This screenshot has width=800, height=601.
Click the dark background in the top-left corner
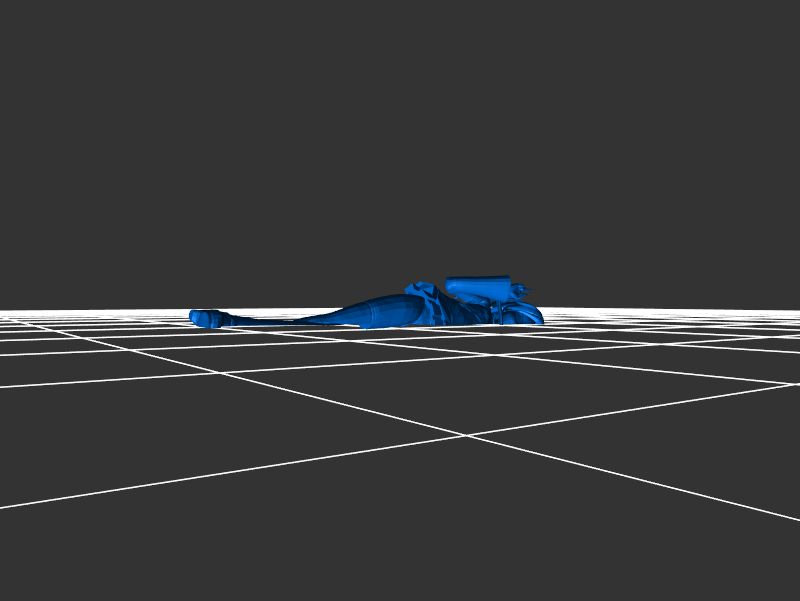pos(30,30)
